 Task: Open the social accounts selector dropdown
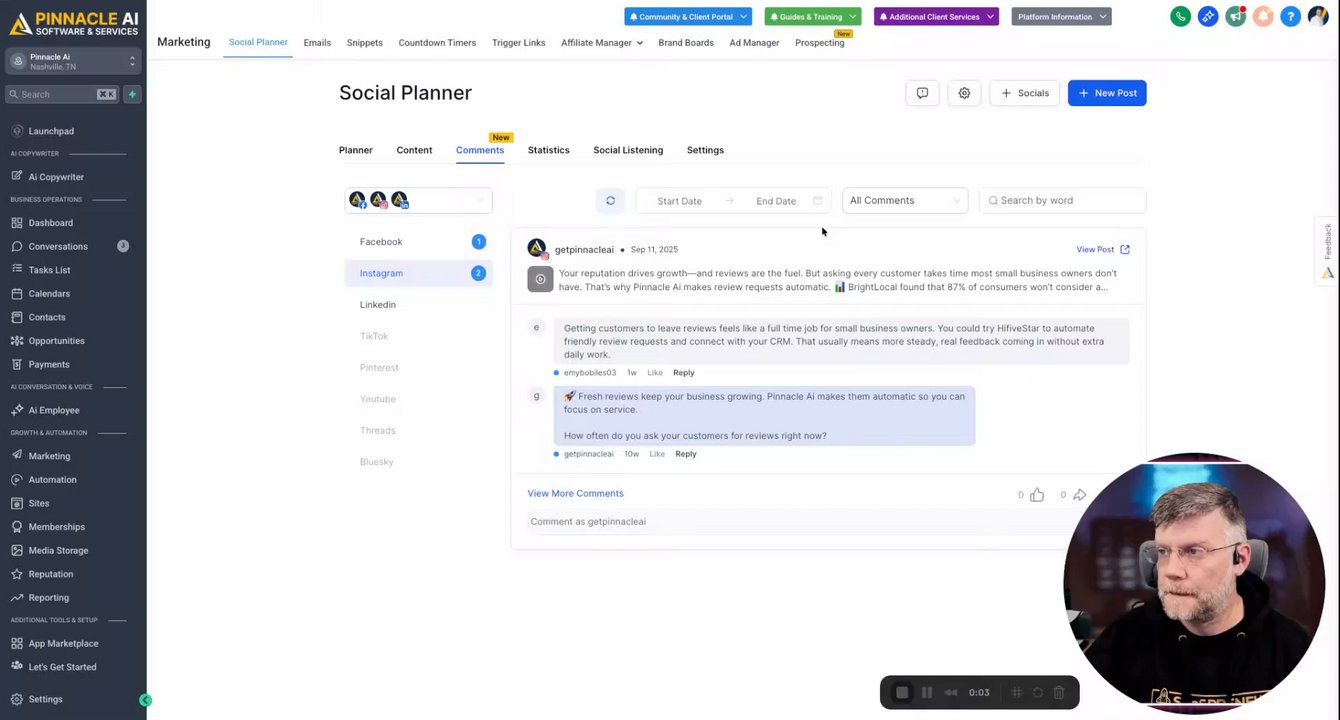(418, 201)
